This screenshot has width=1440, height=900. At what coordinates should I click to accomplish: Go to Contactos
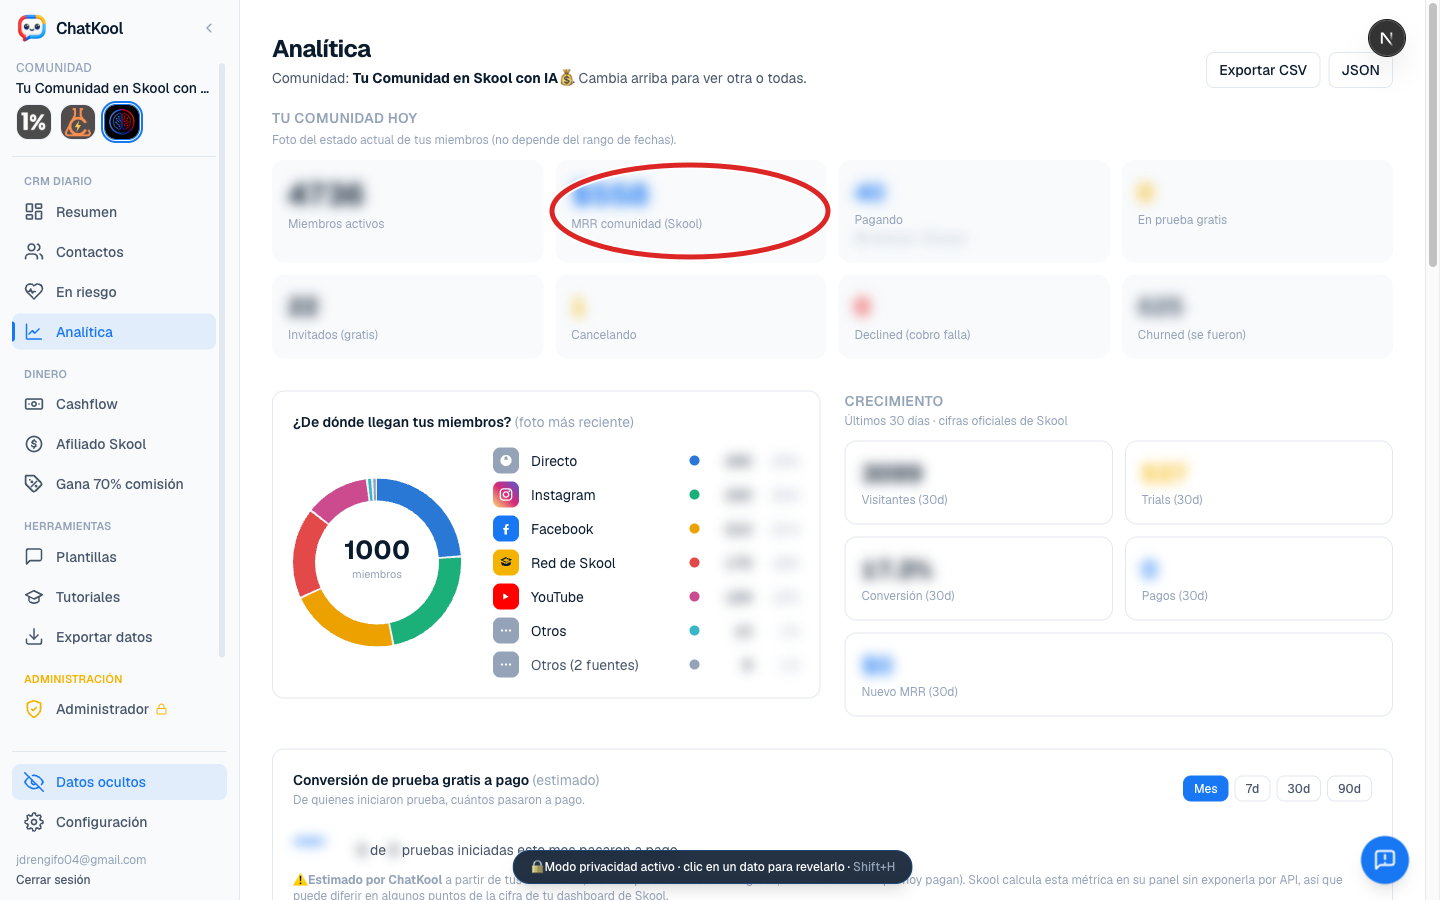point(114,252)
